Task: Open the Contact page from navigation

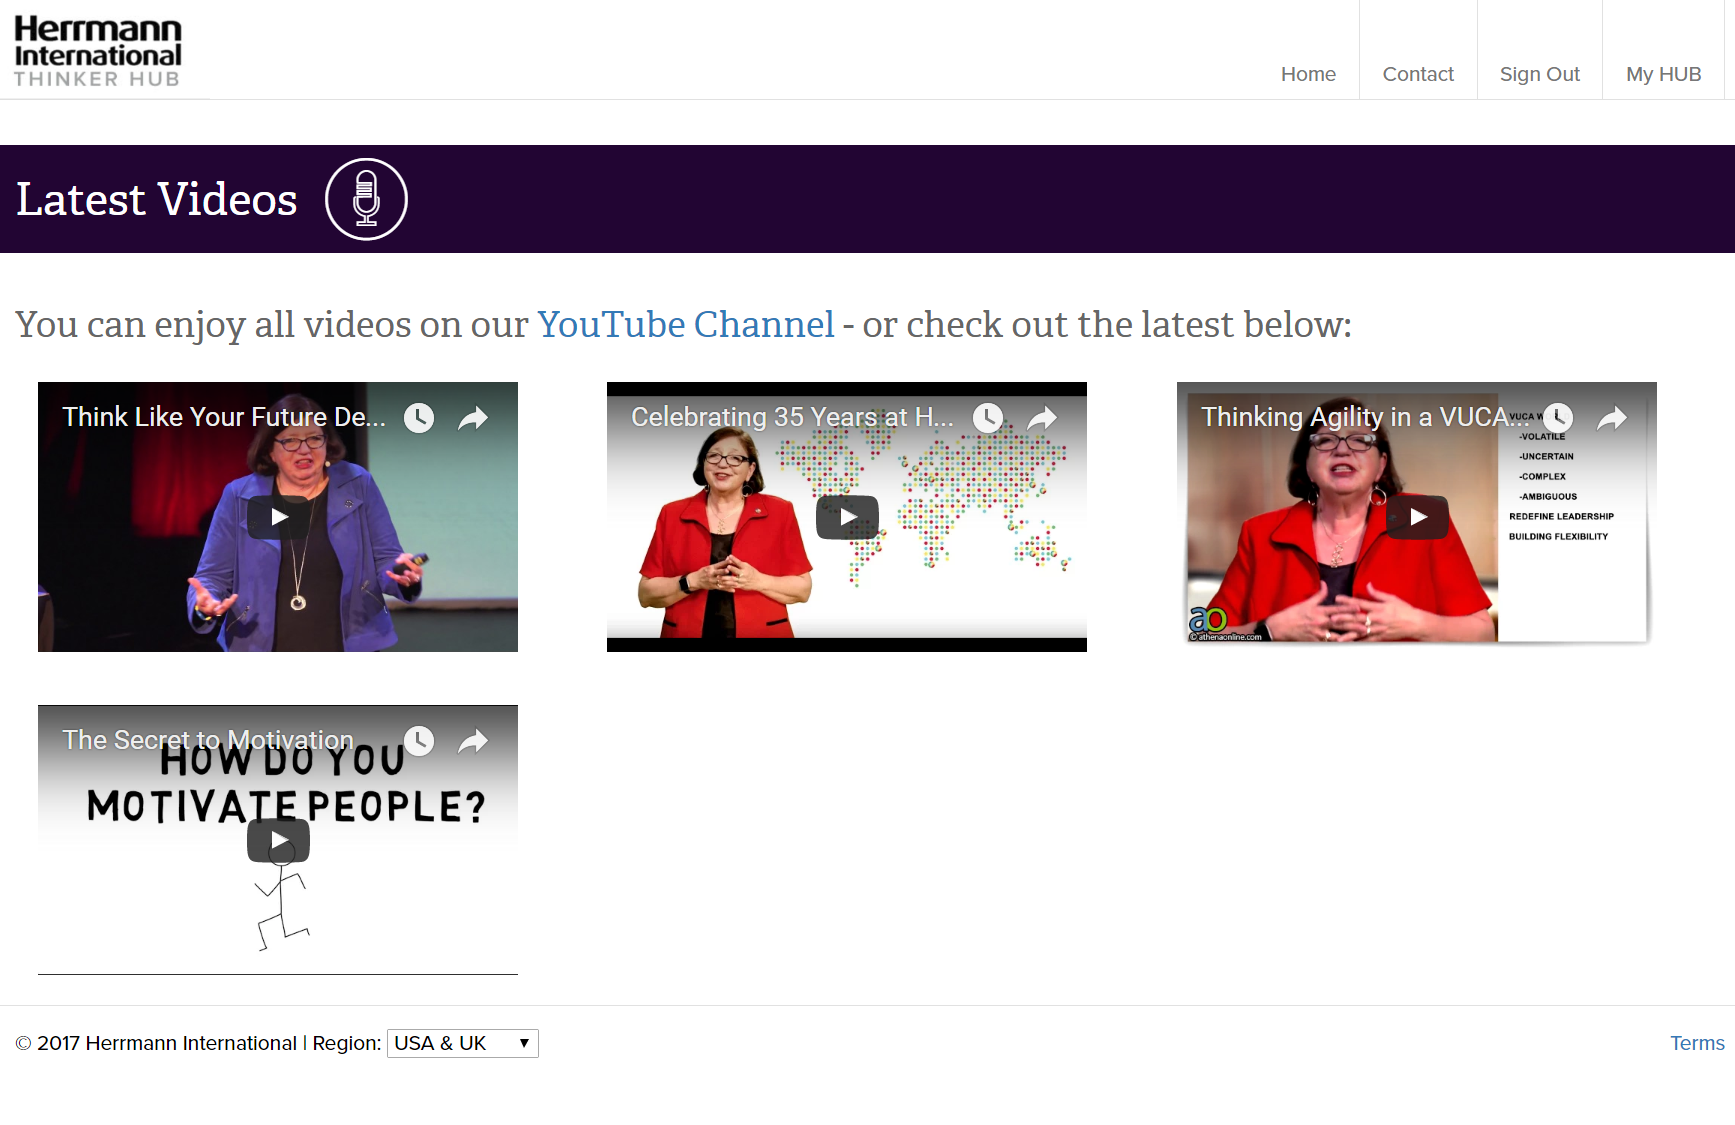Action: [x=1418, y=74]
